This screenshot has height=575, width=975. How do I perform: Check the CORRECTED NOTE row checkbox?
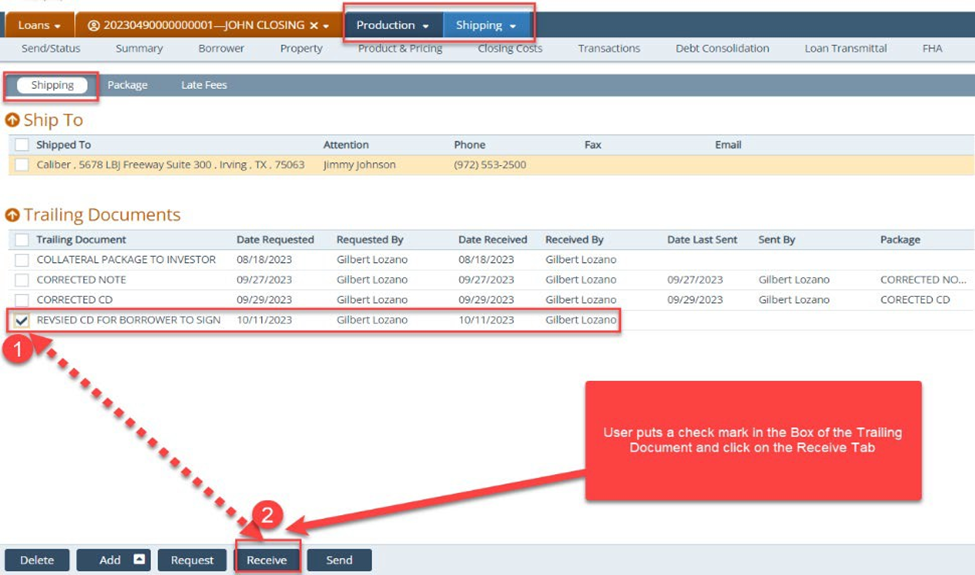(x=22, y=280)
